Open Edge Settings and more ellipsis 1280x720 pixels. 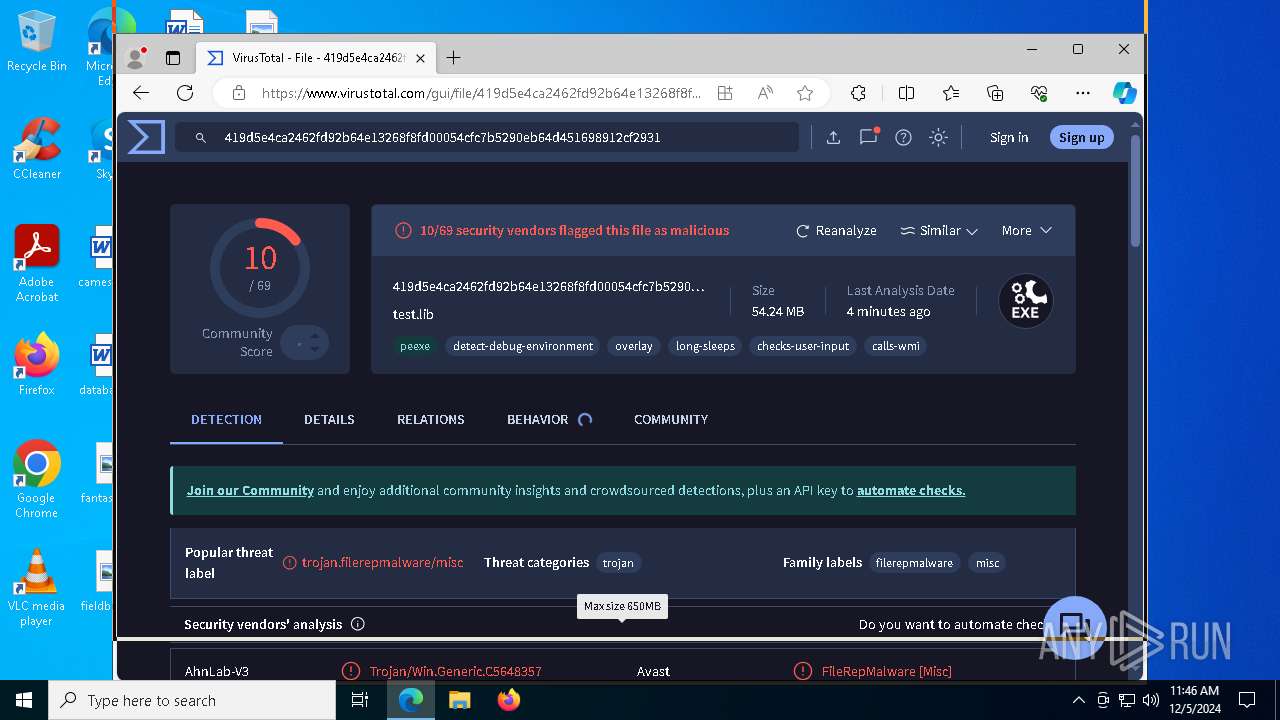[1083, 93]
